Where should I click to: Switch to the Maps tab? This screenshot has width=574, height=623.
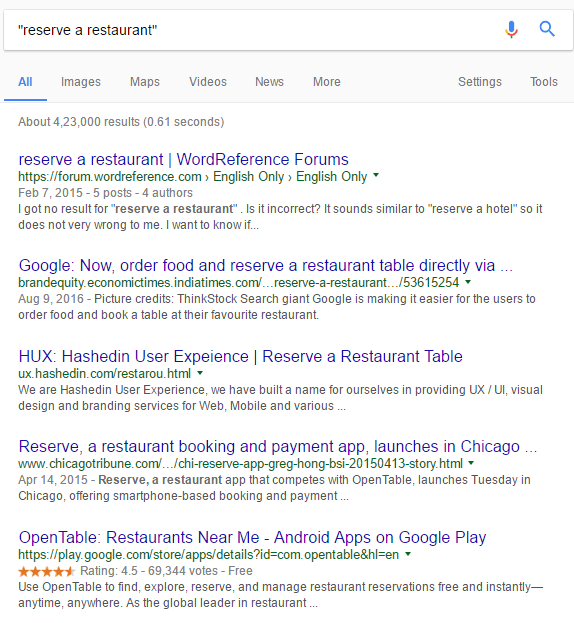pos(145,82)
